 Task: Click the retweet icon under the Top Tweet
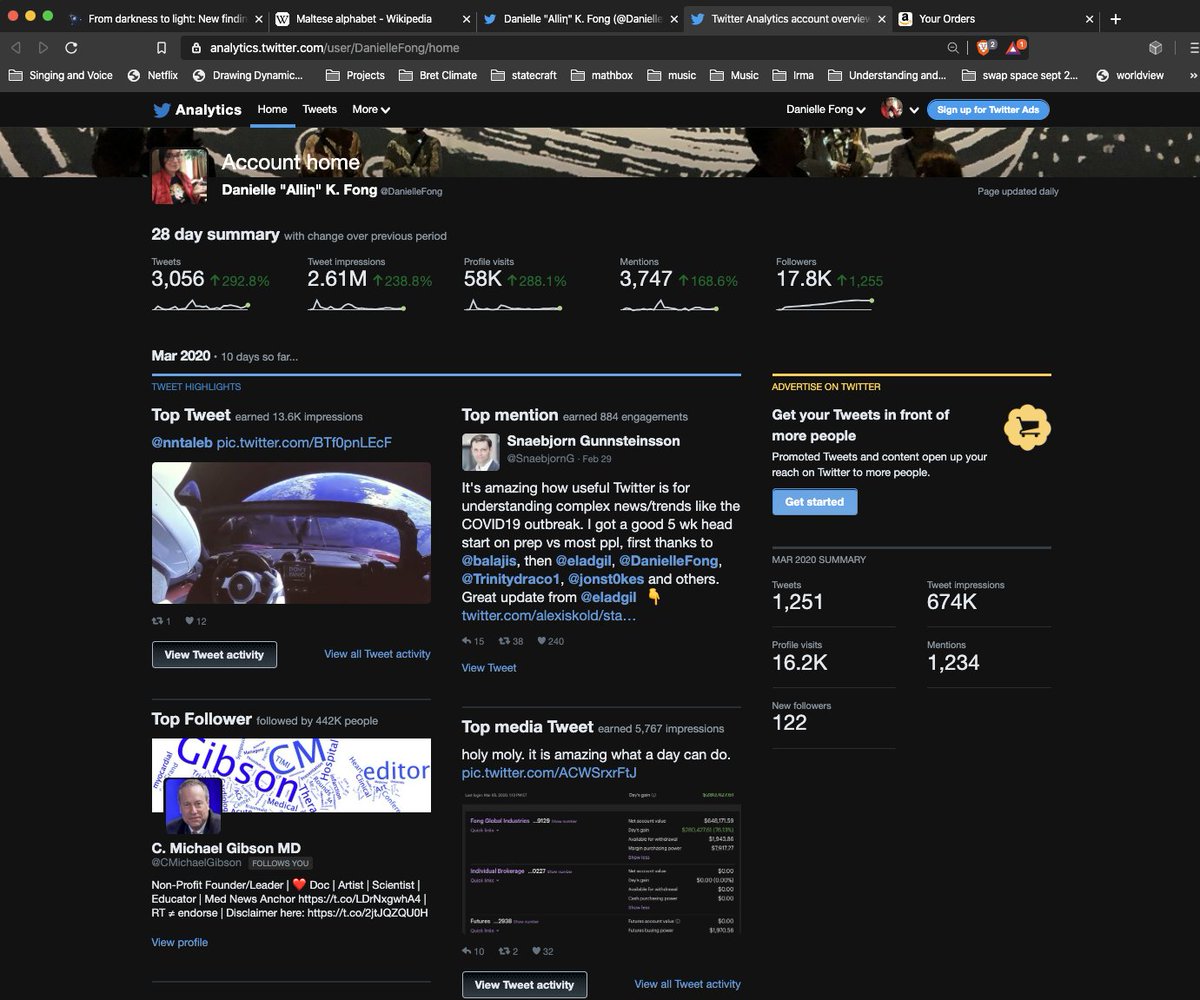point(157,622)
